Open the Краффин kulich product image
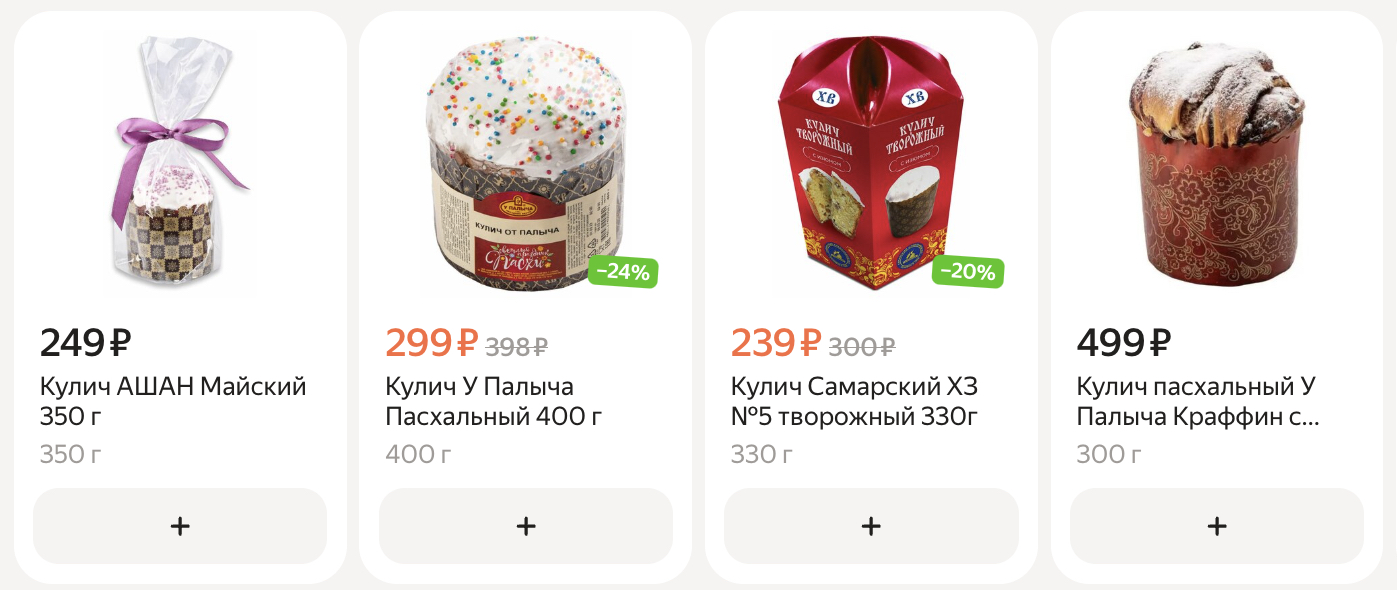The width and height of the screenshot is (1397, 590). click(1217, 163)
